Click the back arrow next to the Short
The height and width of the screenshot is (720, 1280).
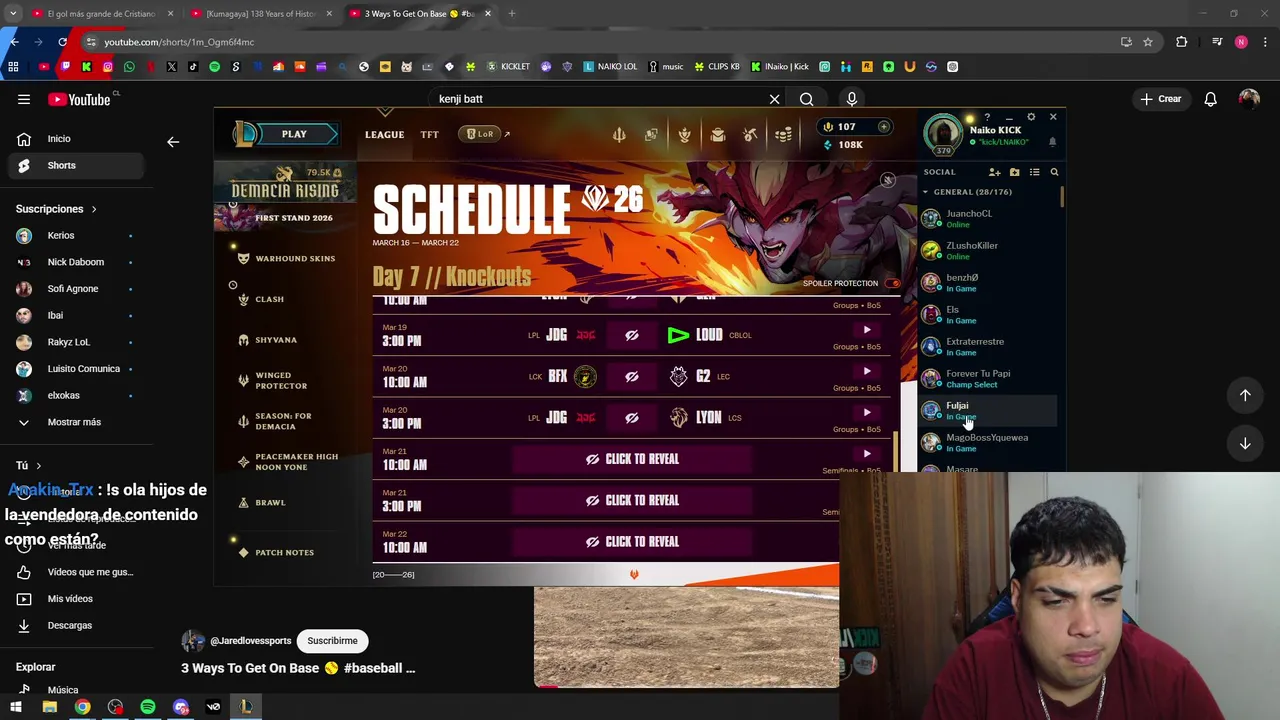173,142
